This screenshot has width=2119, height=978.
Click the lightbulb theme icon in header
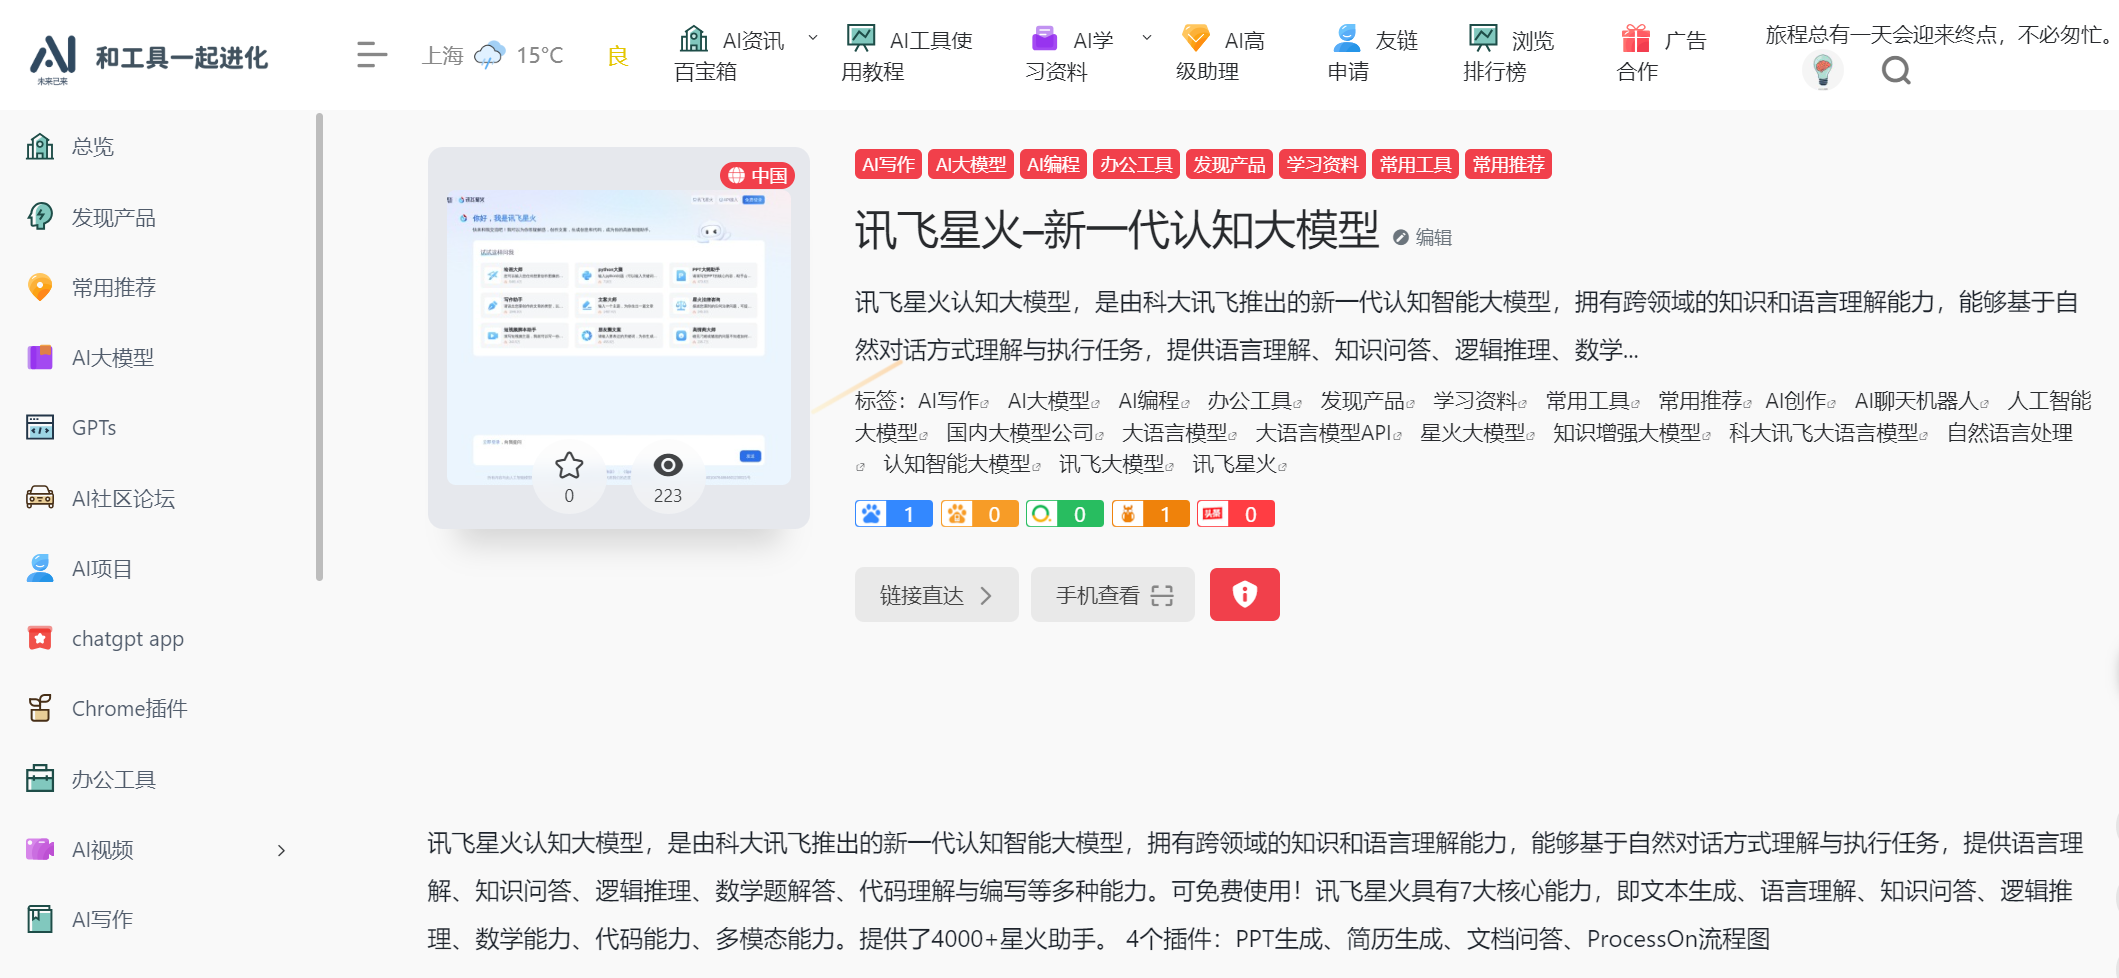coord(1823,71)
